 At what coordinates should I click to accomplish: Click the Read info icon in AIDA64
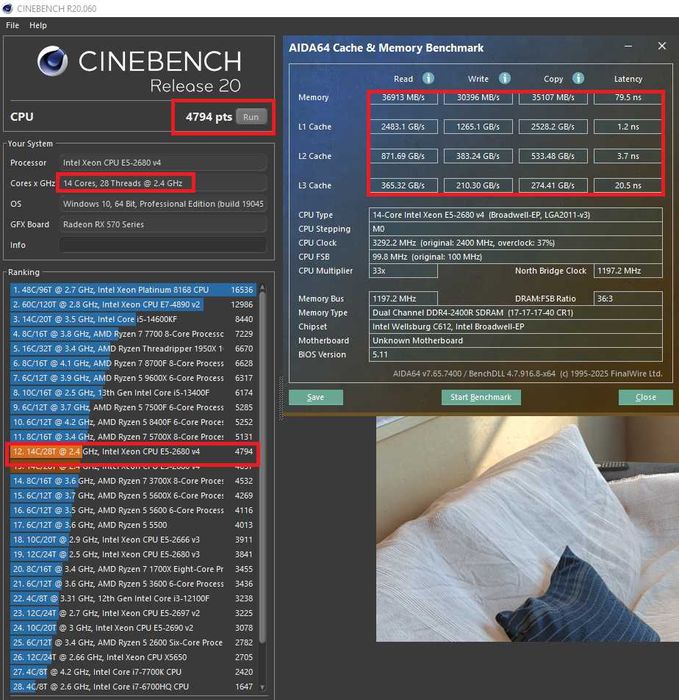428,79
